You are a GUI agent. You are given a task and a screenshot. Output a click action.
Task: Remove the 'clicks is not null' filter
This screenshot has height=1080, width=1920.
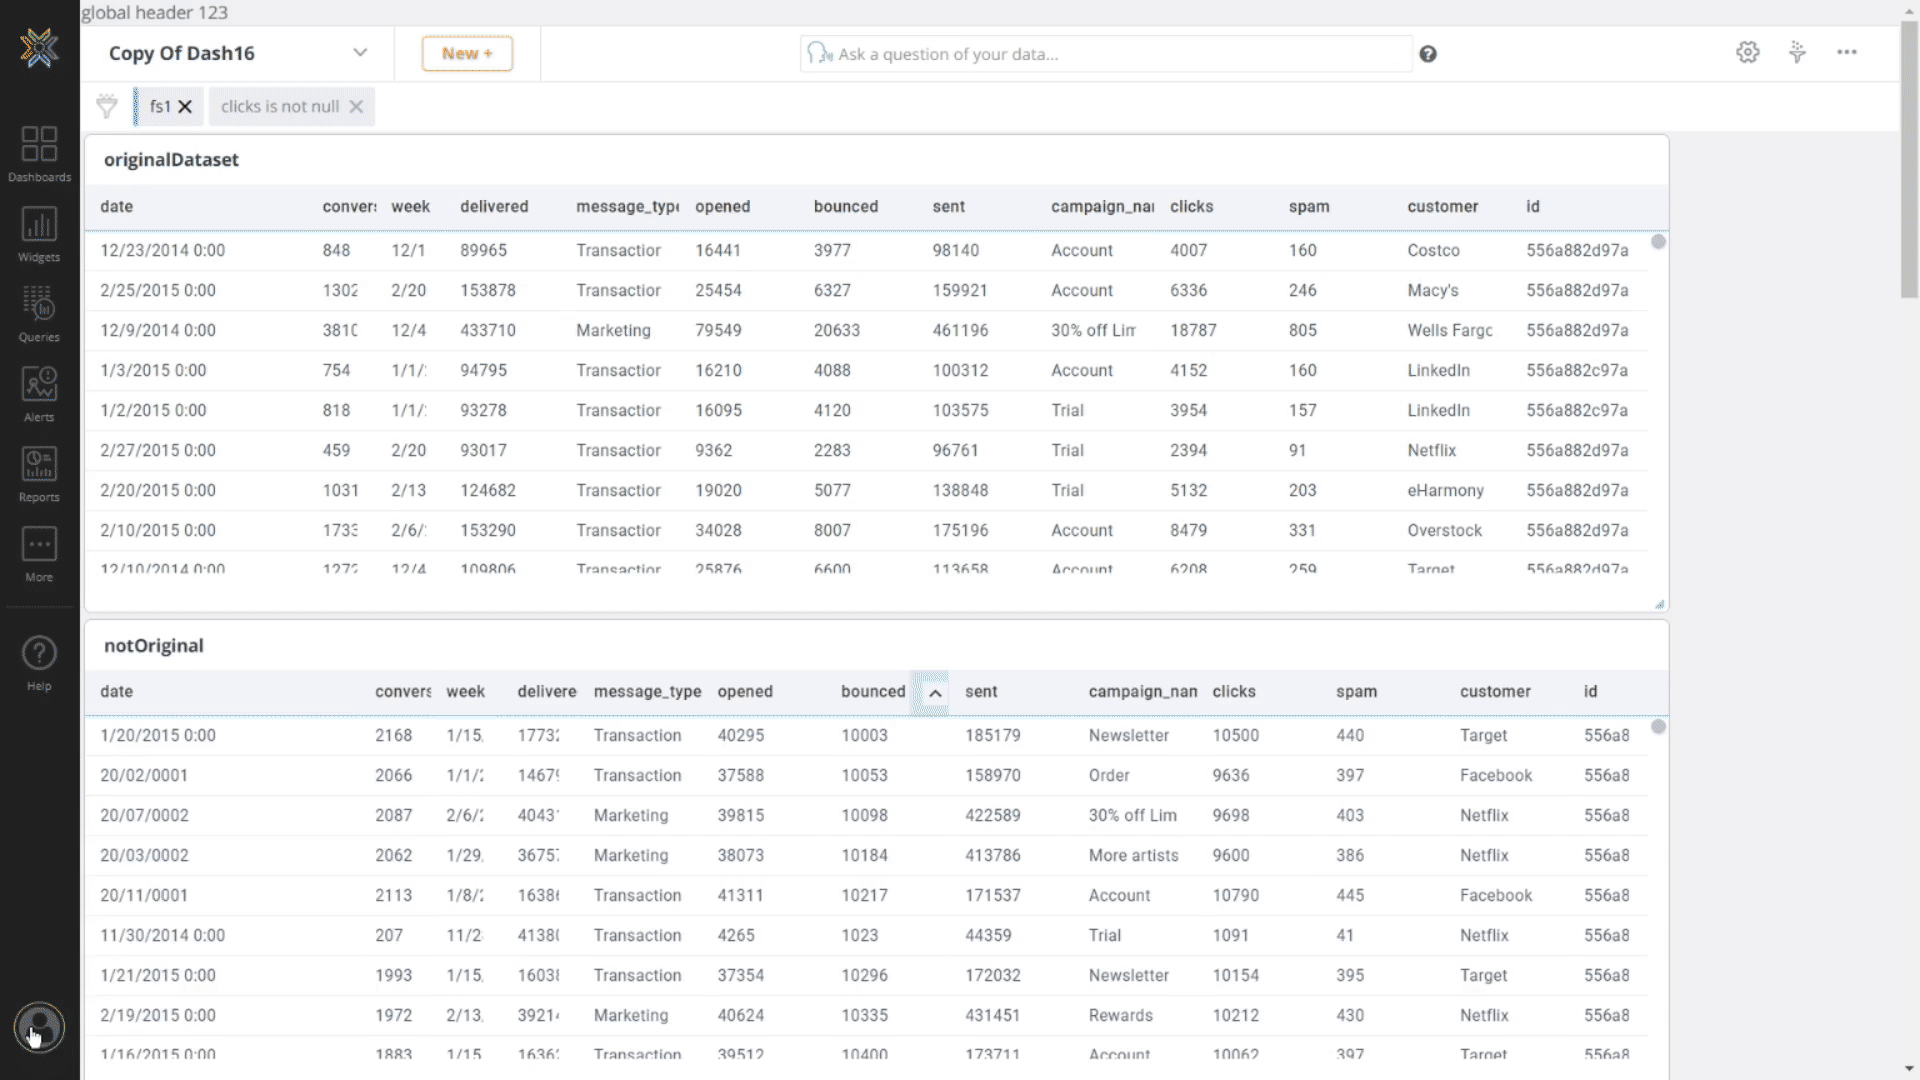point(356,107)
